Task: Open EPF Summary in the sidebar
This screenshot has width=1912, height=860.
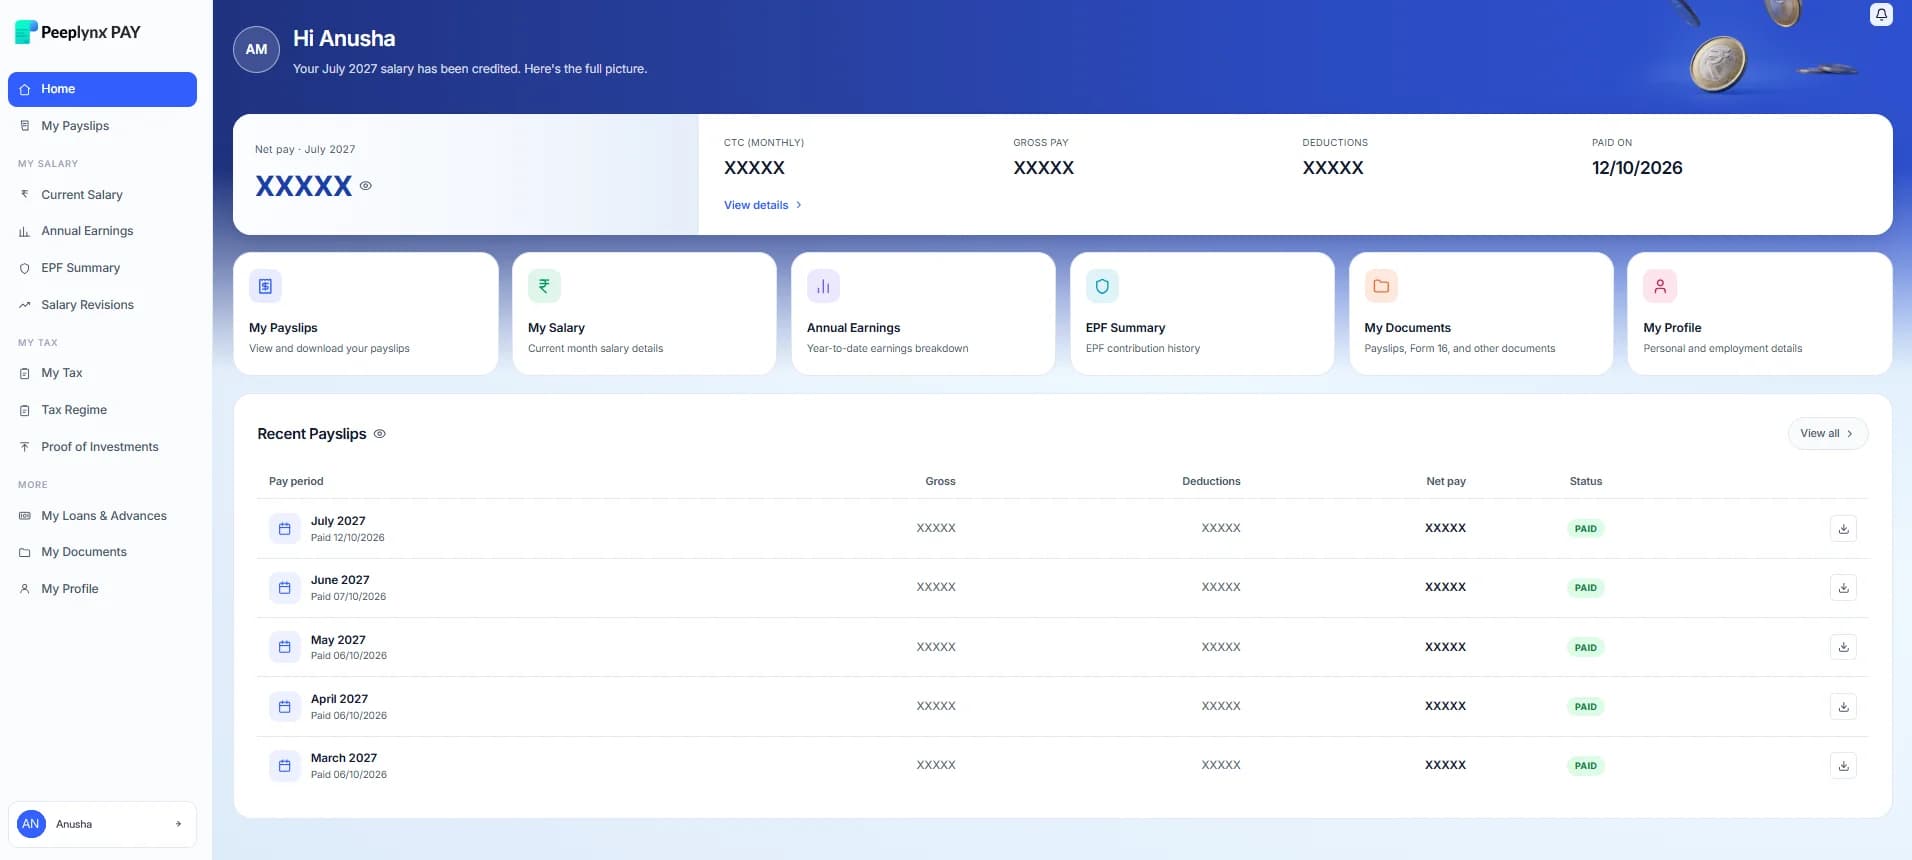Action: (102, 268)
